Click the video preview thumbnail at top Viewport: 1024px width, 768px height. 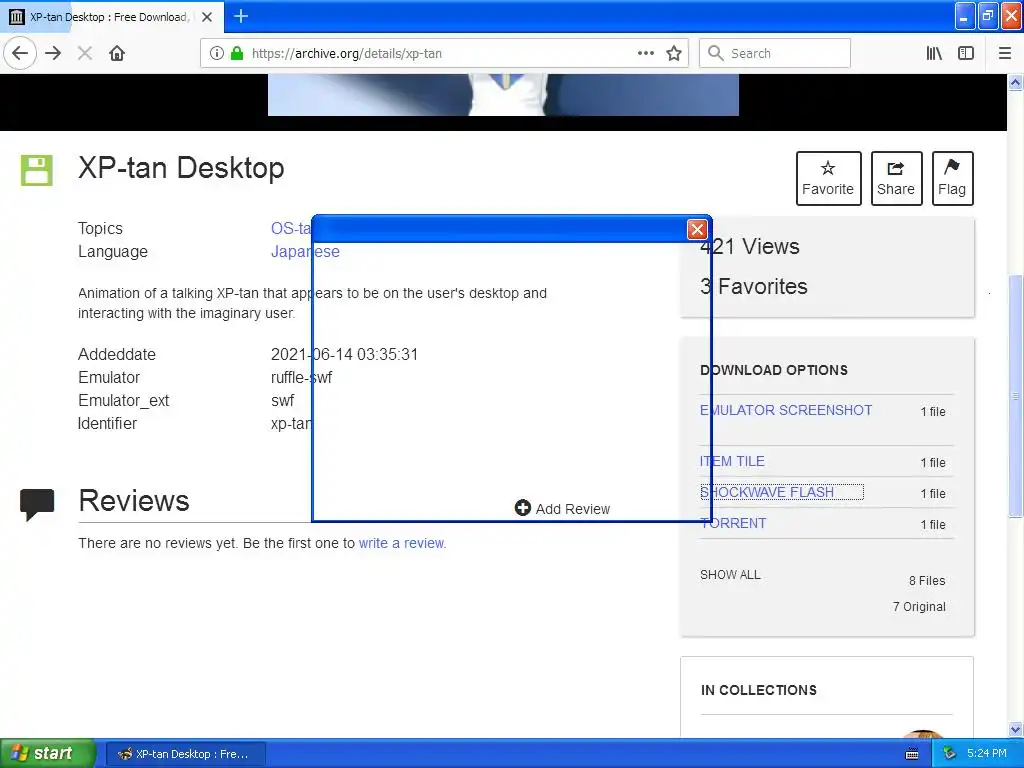503,95
